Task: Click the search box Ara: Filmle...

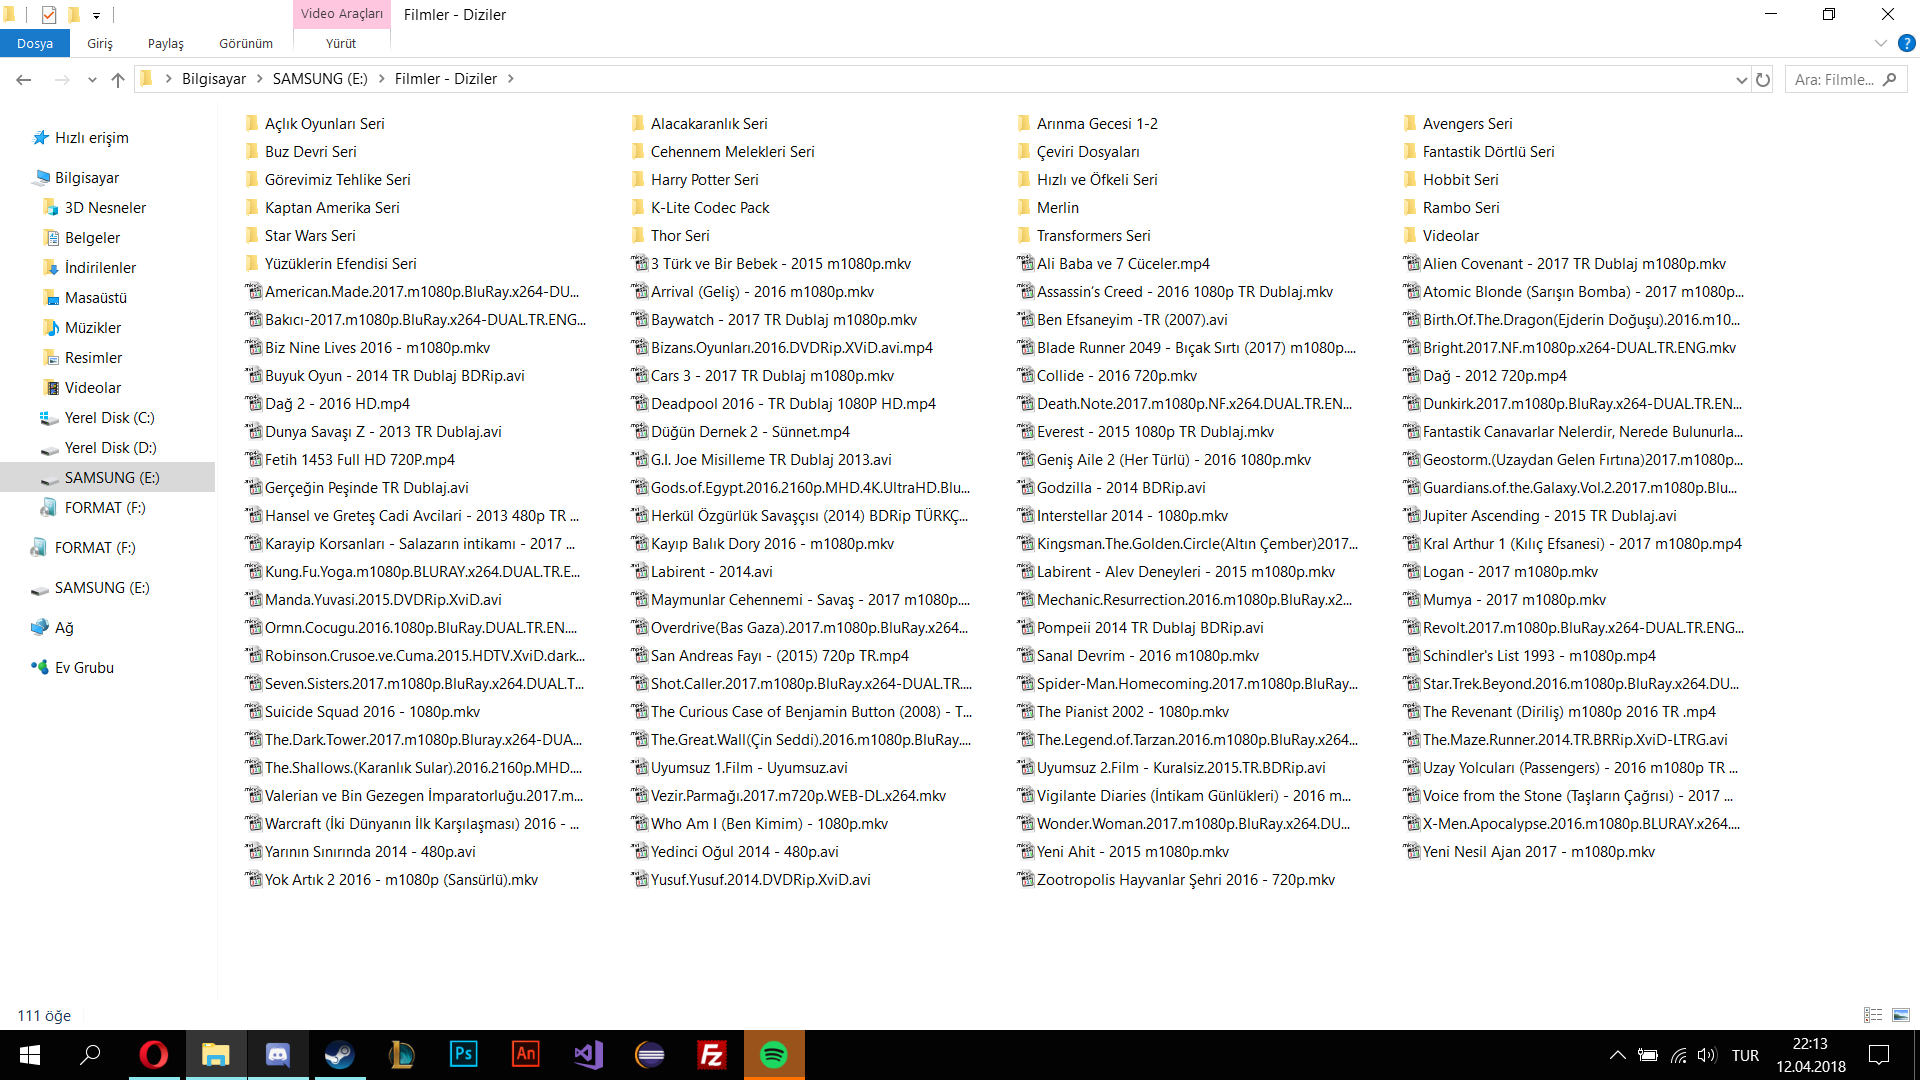Action: 1845,79
